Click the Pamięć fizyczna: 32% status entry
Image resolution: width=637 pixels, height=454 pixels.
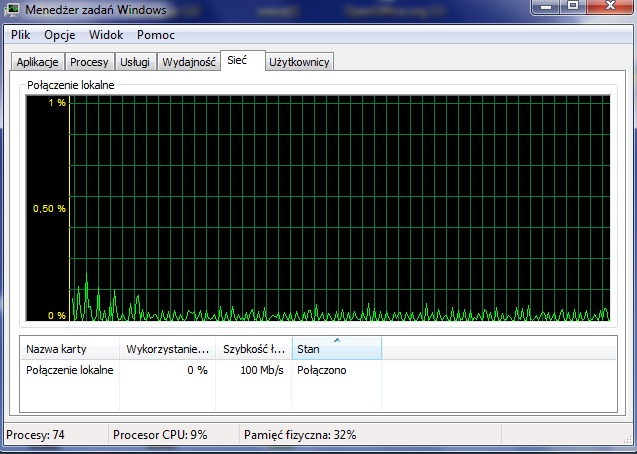370,435
